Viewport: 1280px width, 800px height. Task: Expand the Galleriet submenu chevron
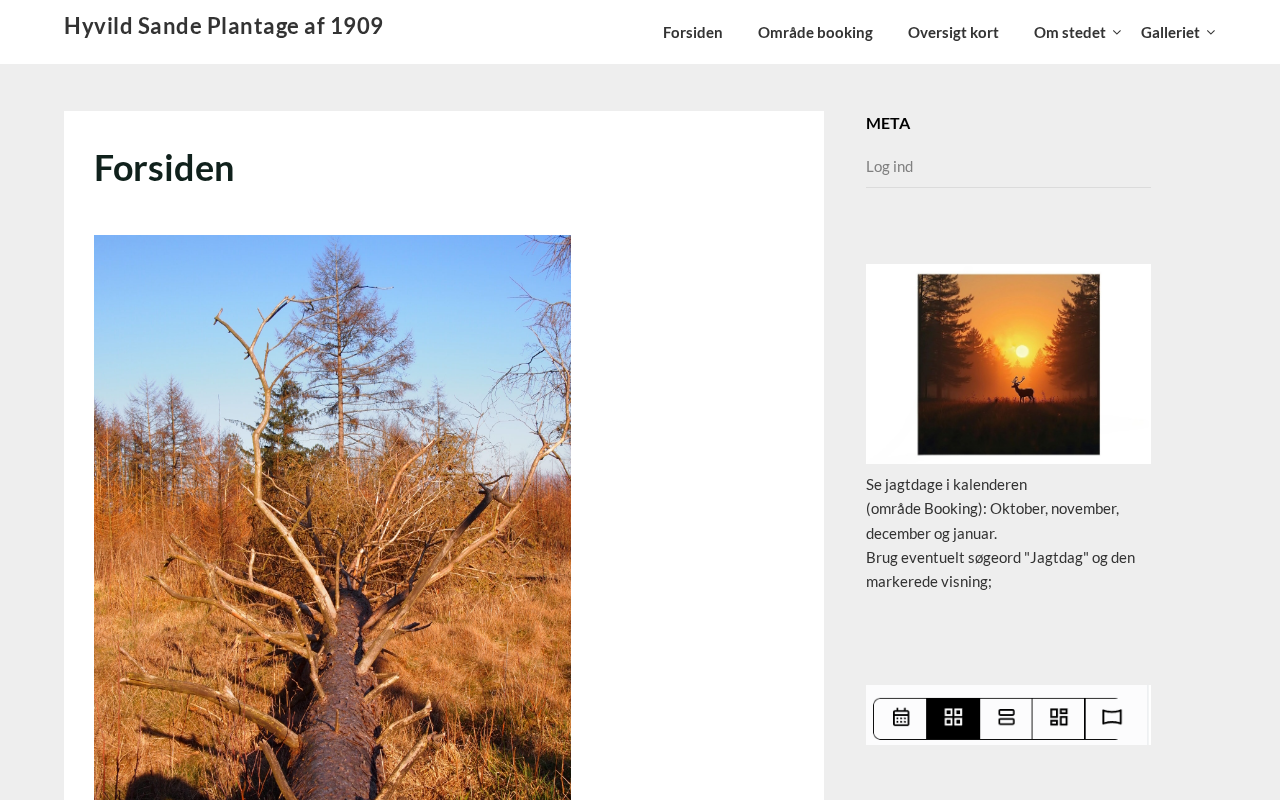(x=1211, y=32)
